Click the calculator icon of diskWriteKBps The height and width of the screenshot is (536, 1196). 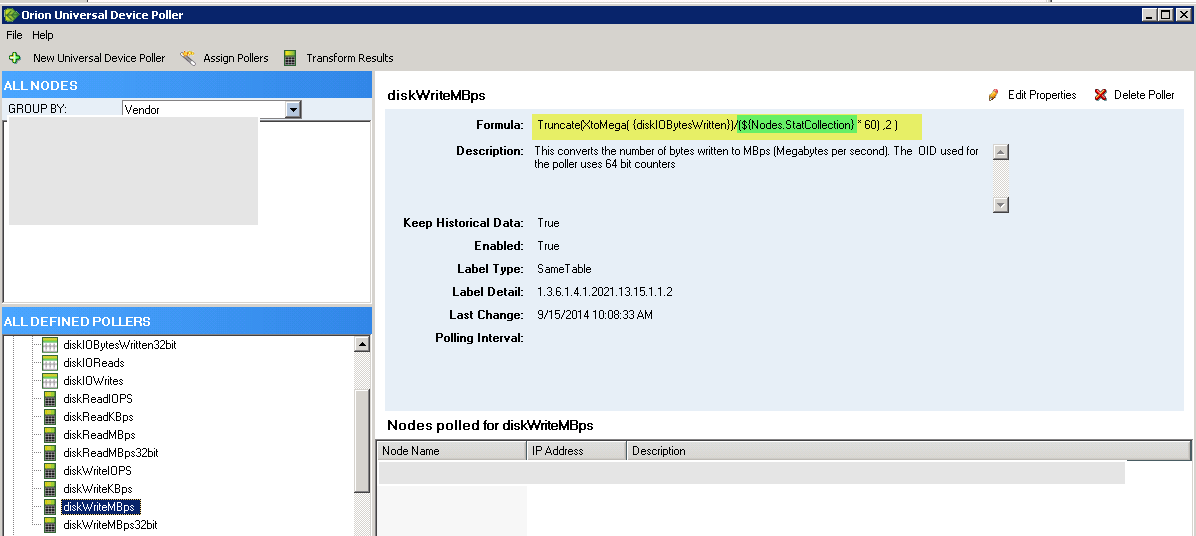pos(50,489)
